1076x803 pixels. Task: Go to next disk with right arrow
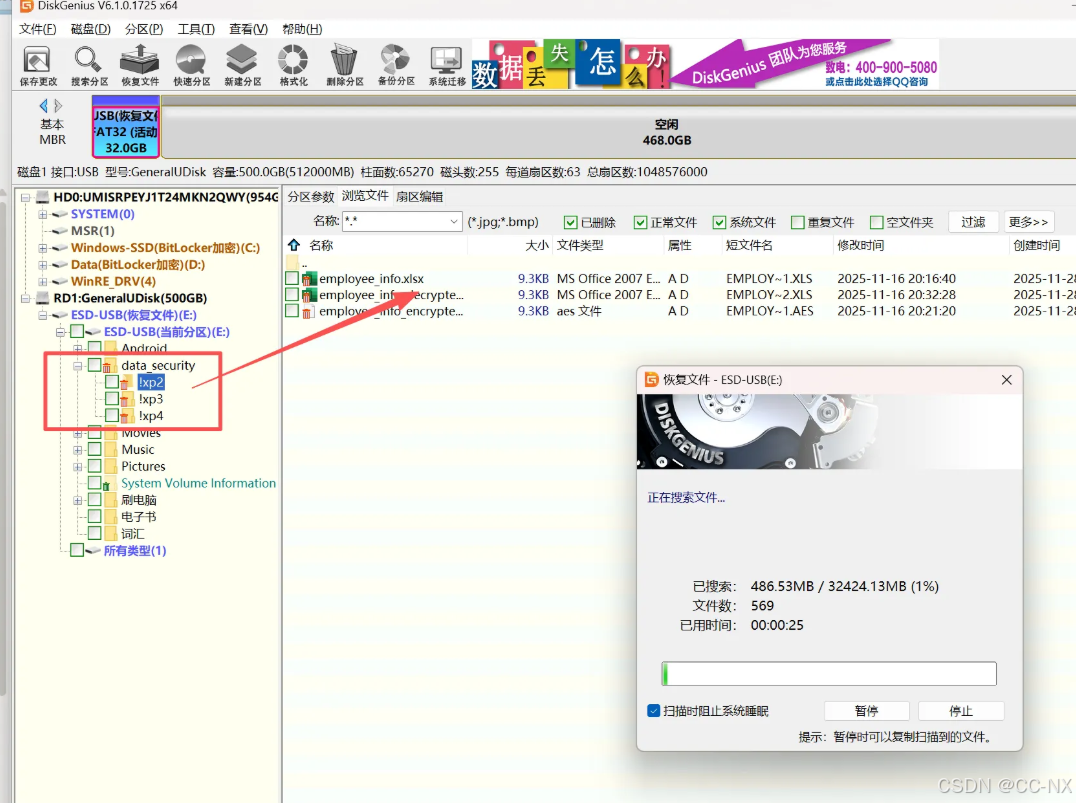58,106
